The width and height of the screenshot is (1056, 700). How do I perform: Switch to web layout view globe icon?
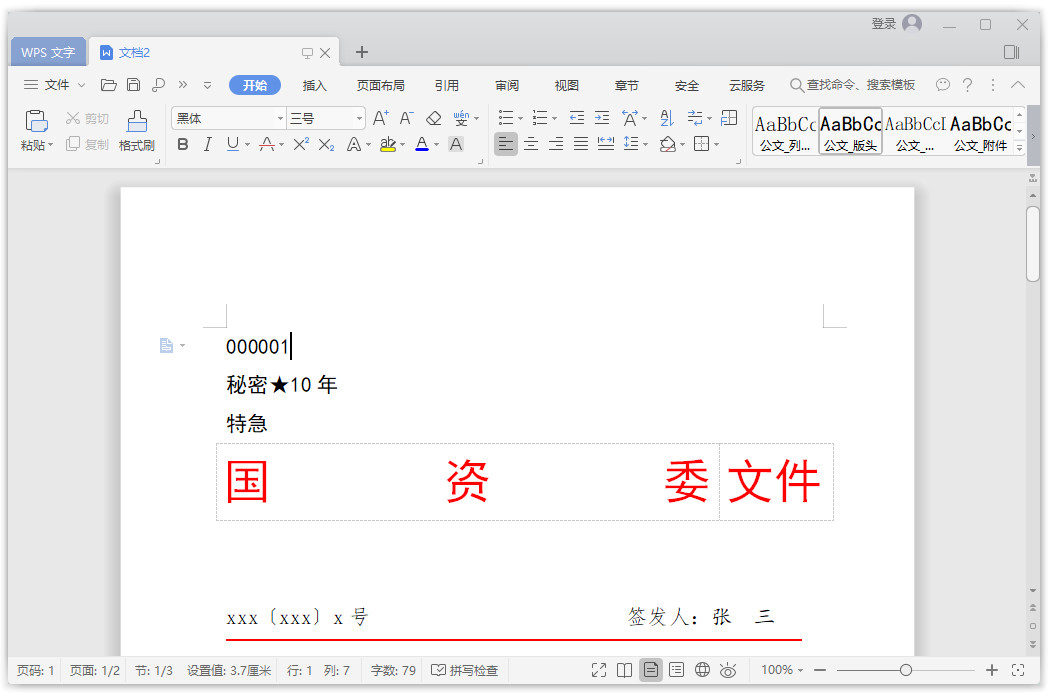702,670
